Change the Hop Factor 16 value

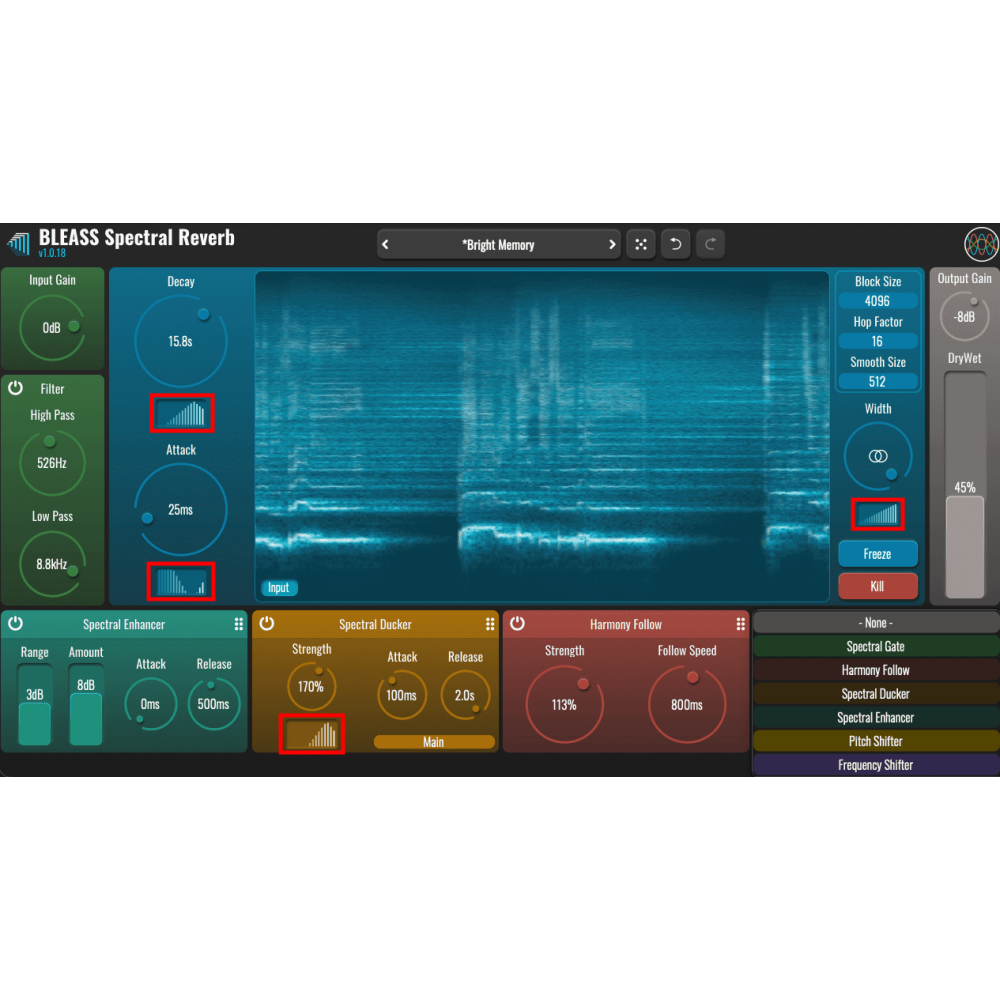coord(878,341)
